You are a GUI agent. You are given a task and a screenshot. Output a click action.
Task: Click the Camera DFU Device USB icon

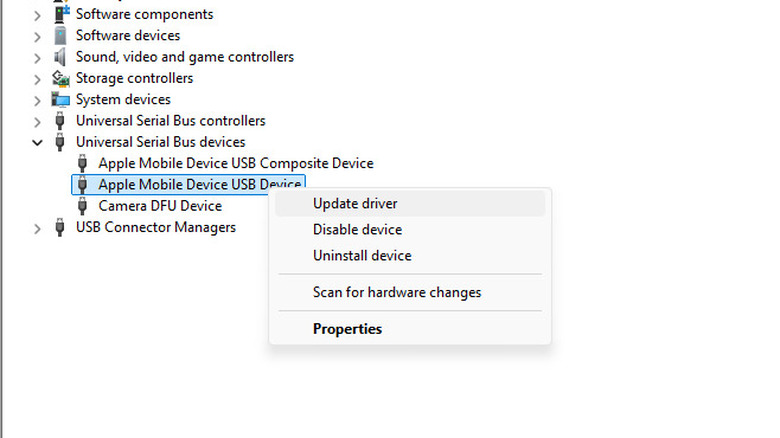click(x=83, y=206)
